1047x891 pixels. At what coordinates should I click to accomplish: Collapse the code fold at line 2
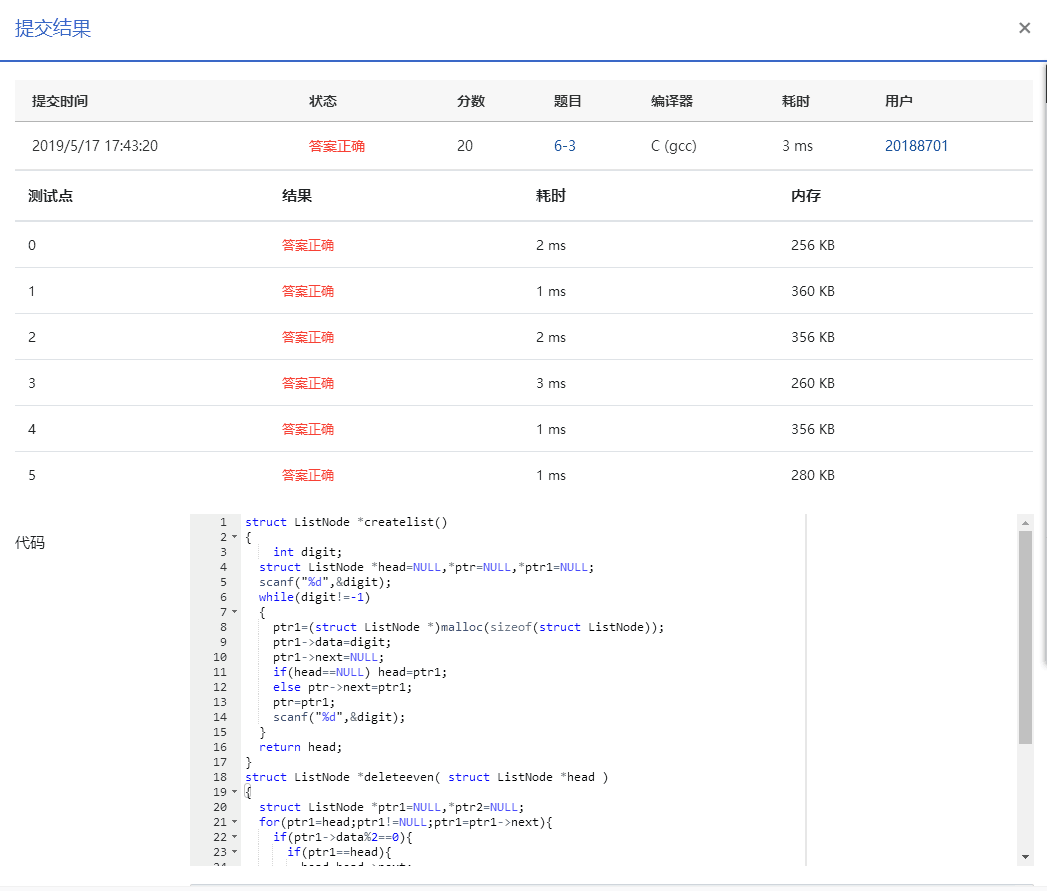click(x=234, y=537)
